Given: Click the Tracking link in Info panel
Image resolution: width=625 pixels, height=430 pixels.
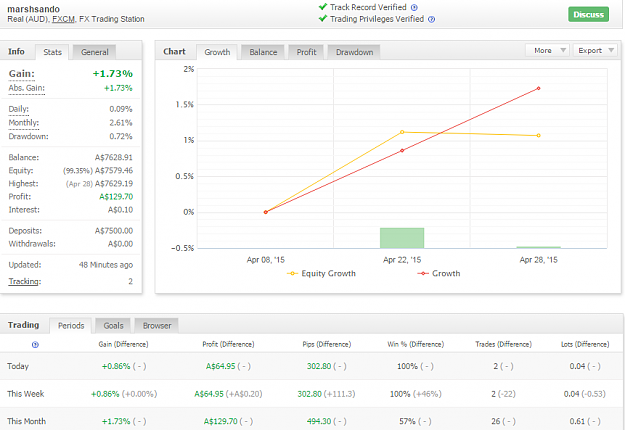Looking at the screenshot, I should (25, 281).
